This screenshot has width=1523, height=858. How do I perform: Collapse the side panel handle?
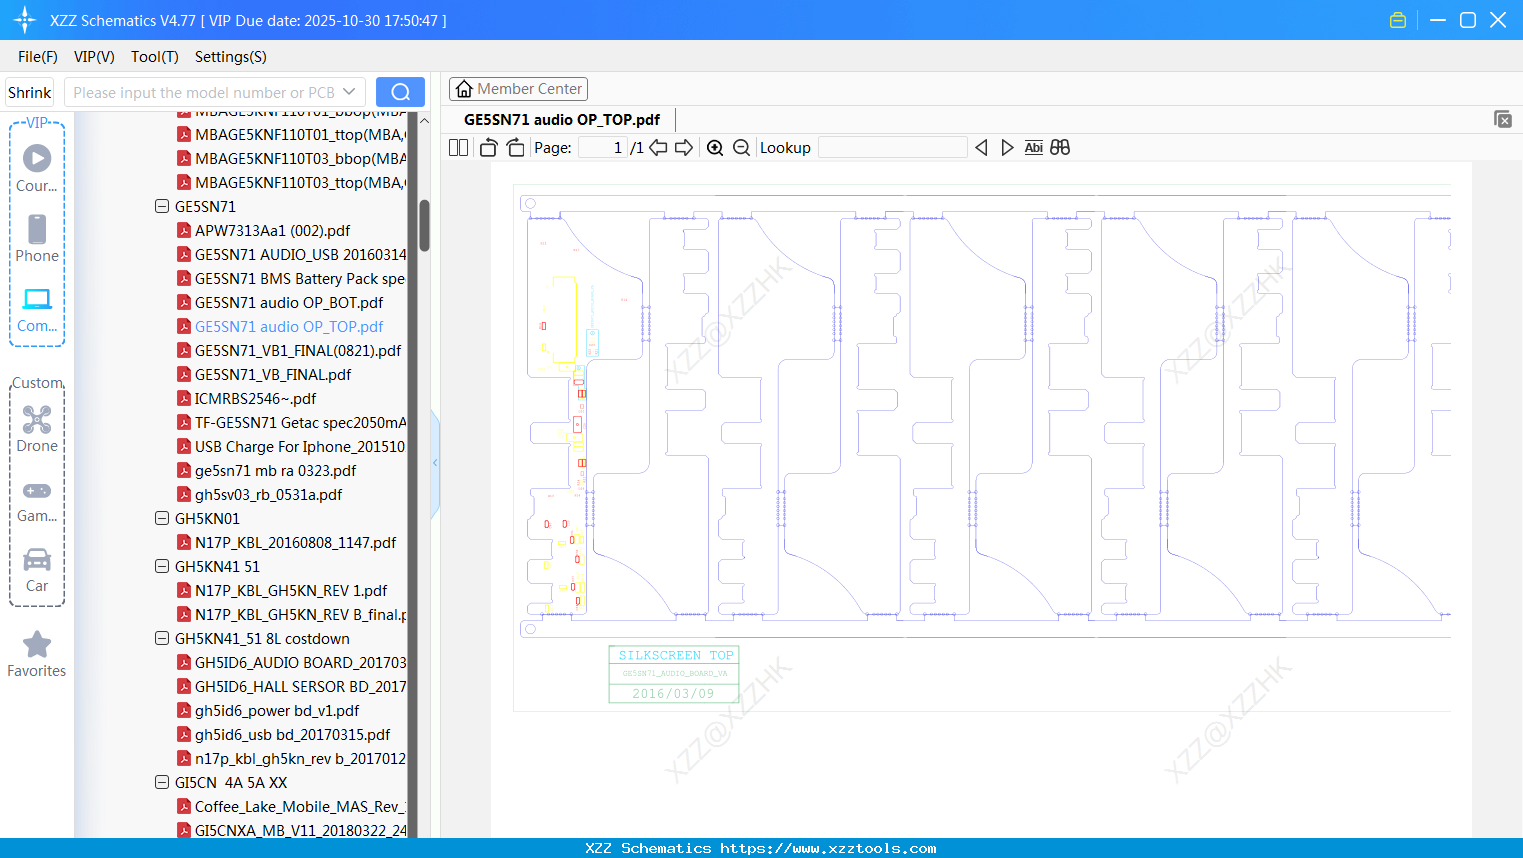(x=435, y=463)
